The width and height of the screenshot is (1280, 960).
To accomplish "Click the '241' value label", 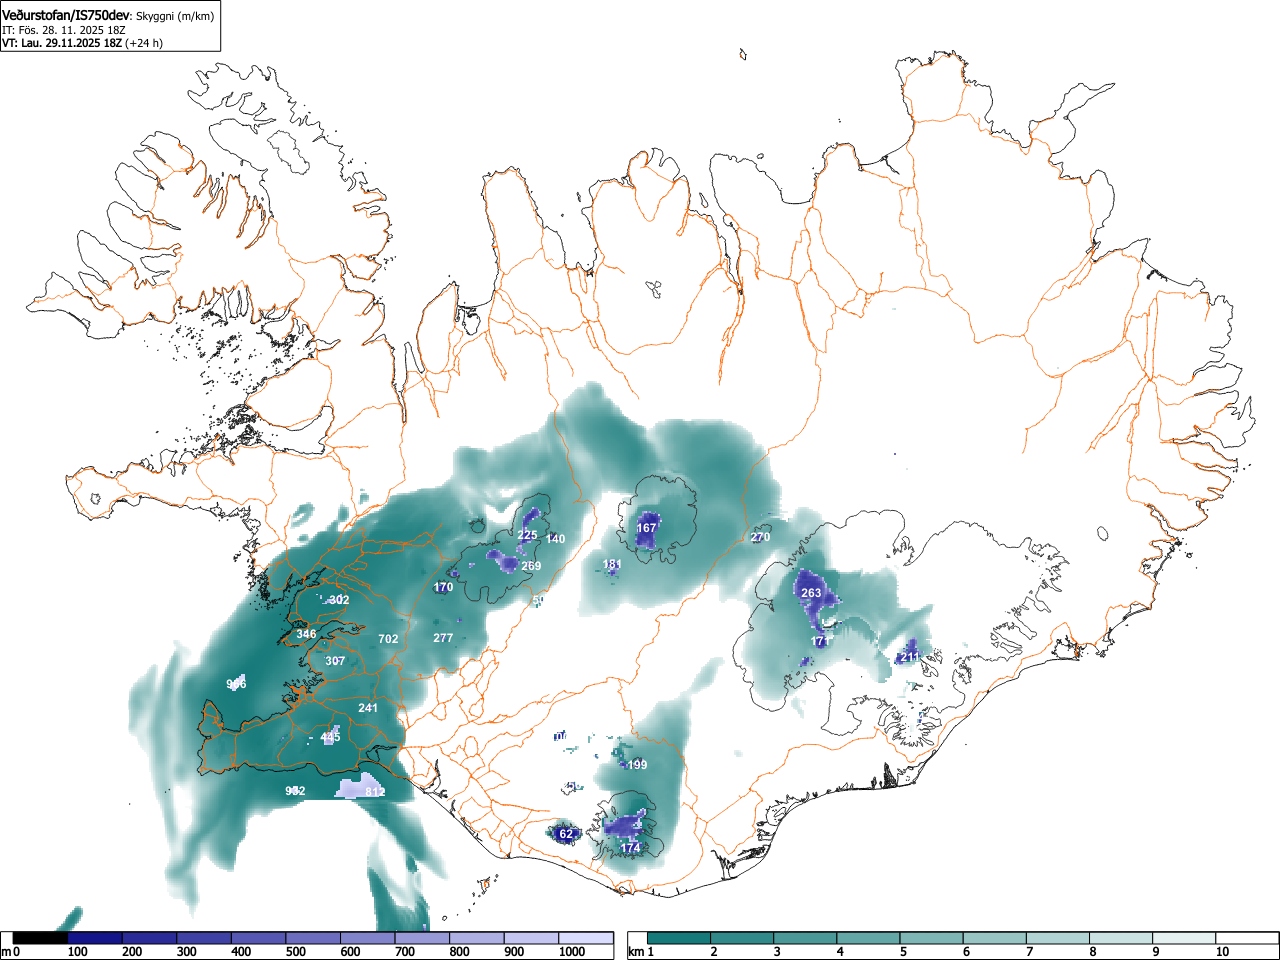I will point(368,708).
